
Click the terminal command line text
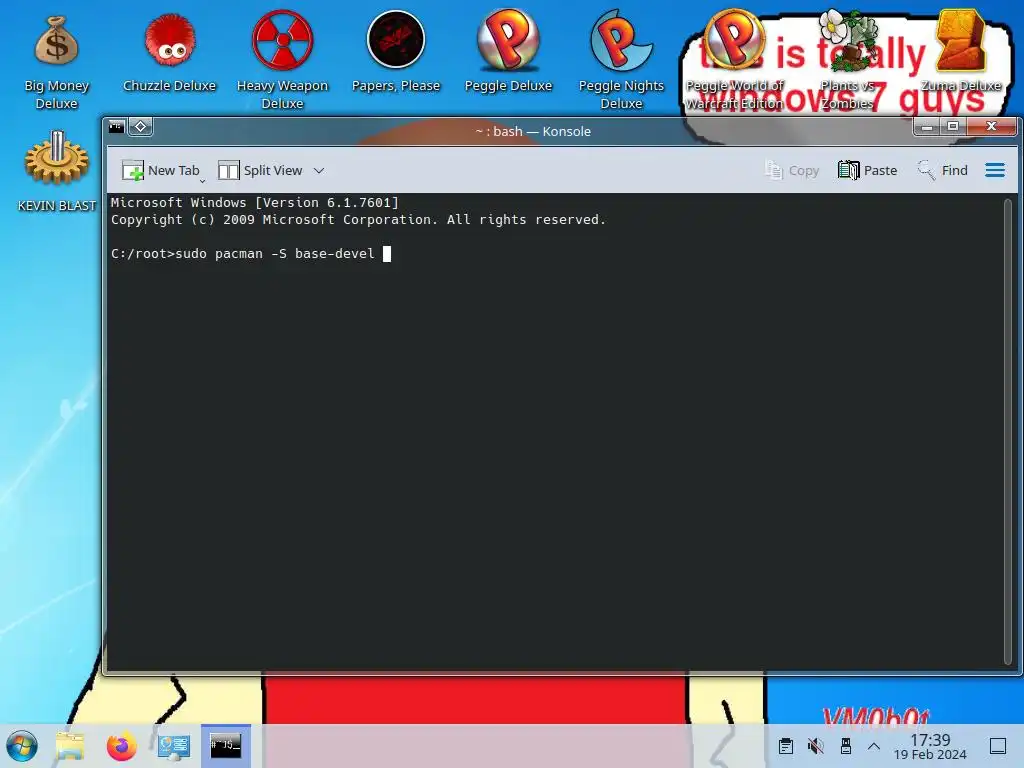pyautogui.click(x=242, y=253)
